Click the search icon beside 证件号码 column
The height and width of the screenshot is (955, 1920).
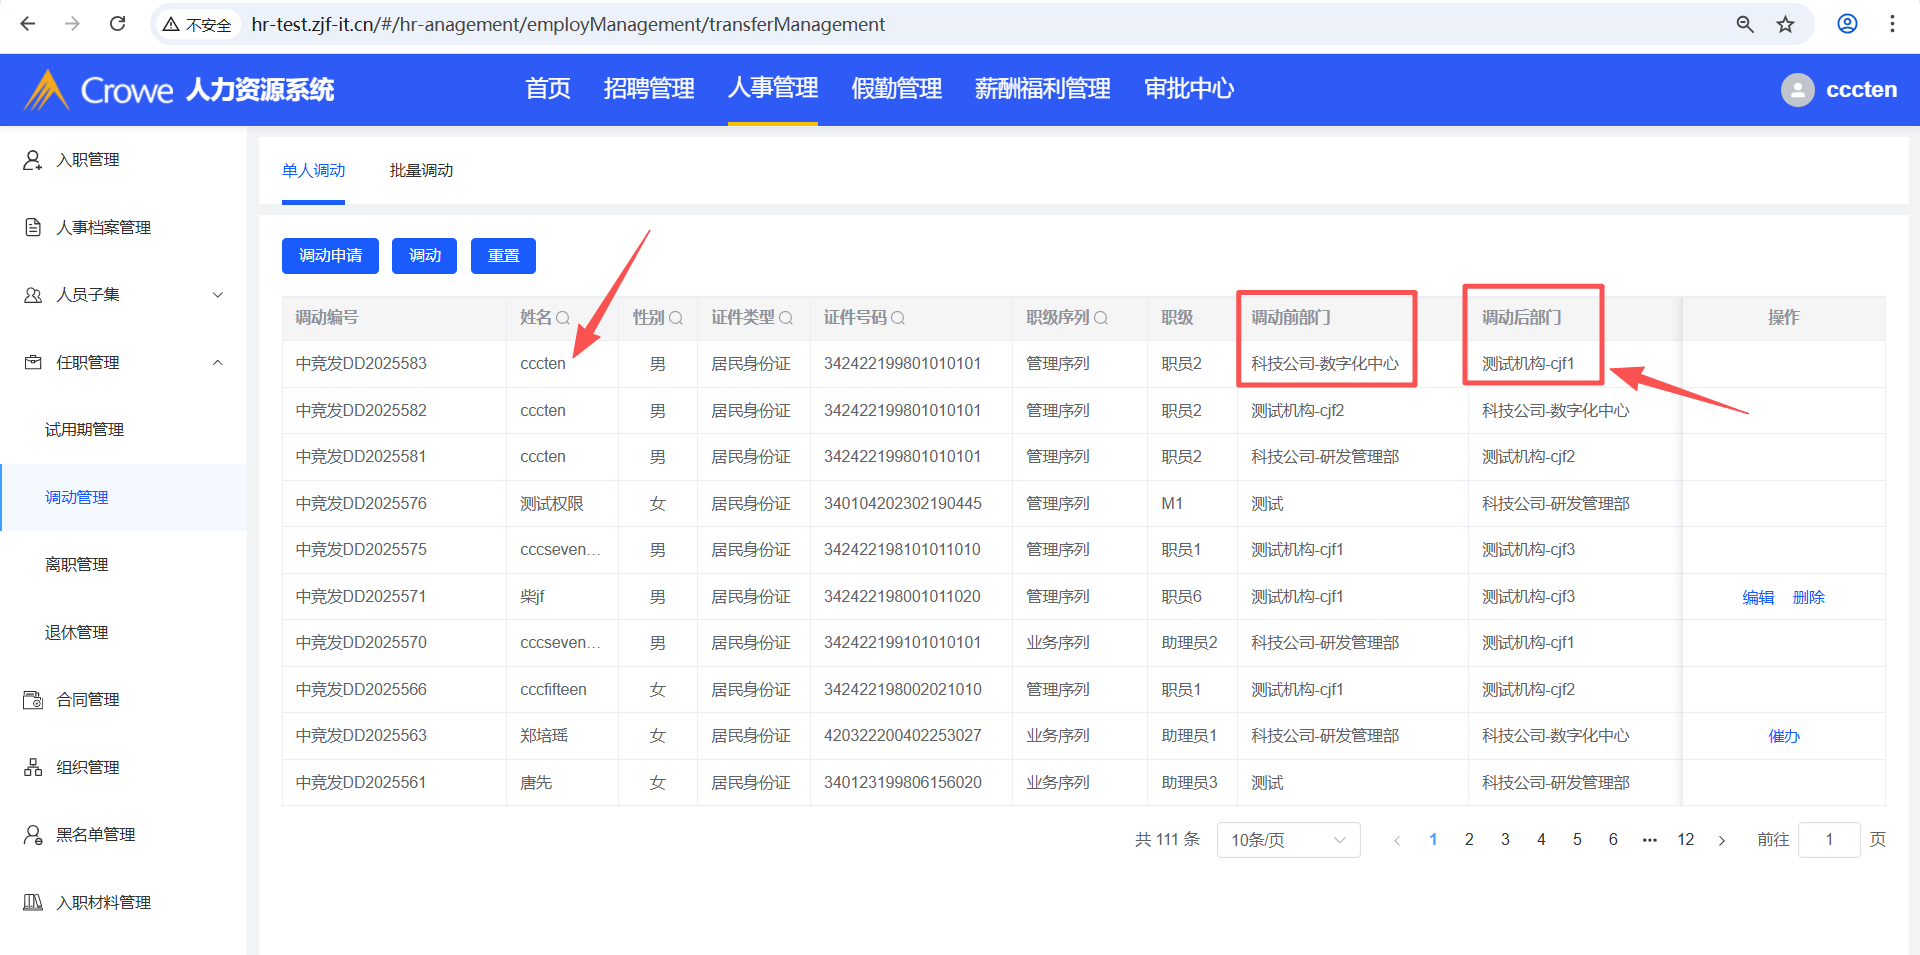898,318
